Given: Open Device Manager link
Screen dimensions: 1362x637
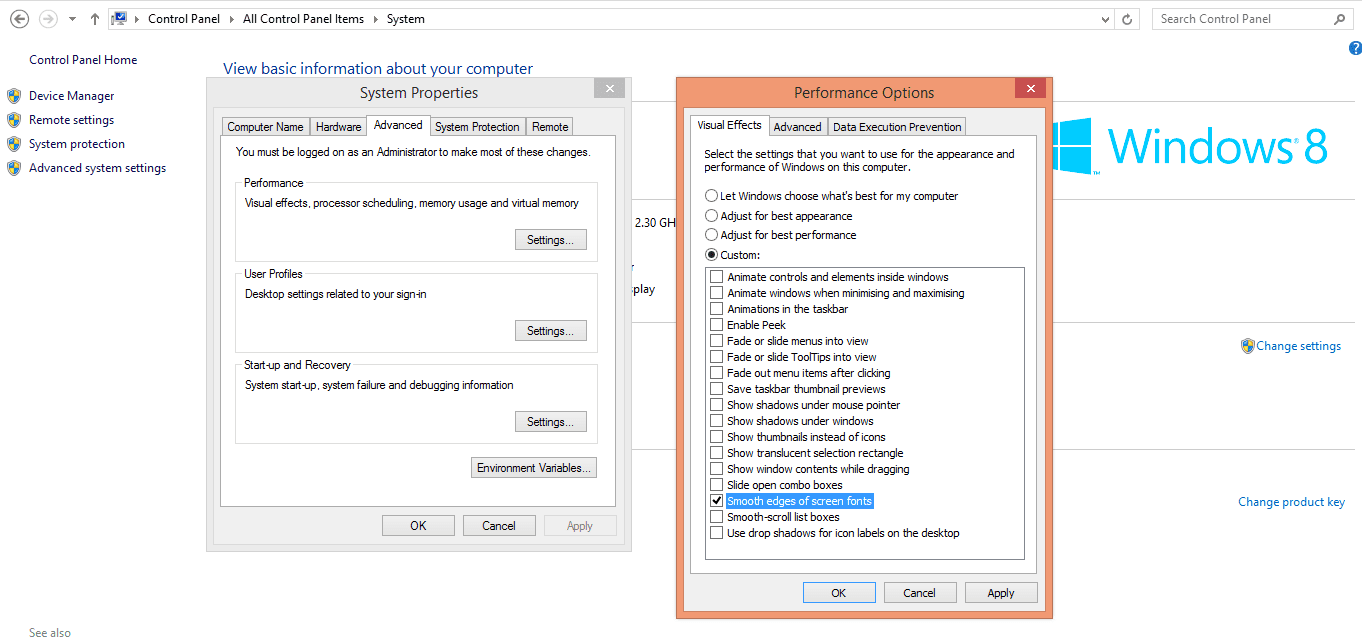Looking at the screenshot, I should [72, 96].
